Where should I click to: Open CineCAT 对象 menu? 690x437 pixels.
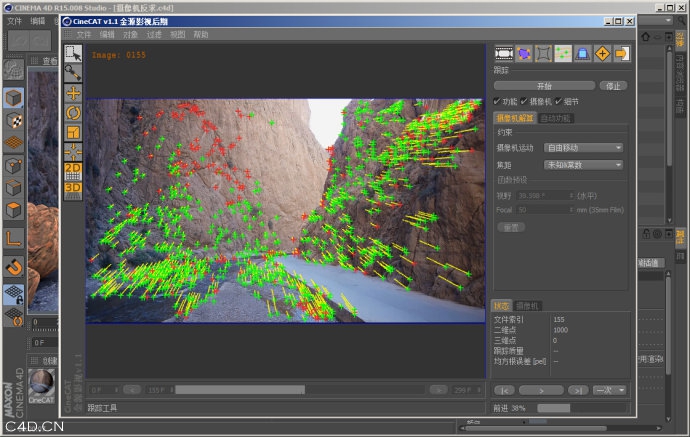130,35
